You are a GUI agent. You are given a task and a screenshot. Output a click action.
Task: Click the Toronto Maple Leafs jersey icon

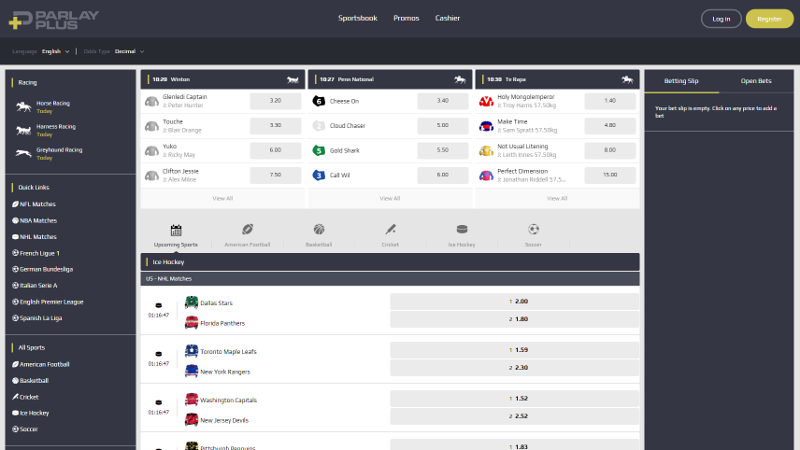(x=191, y=351)
